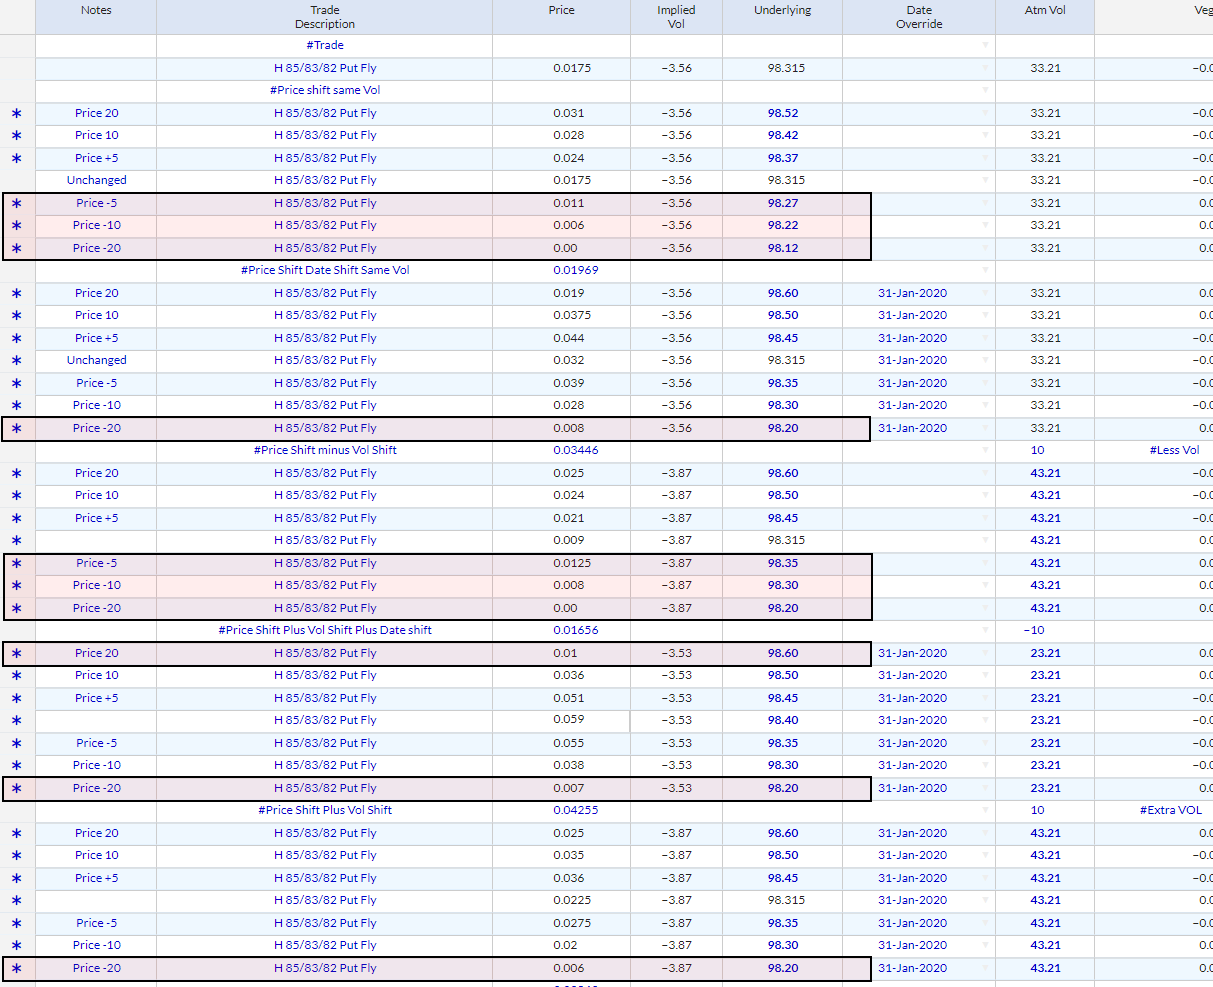The image size is (1213, 987).
Task: Click the asterisk on the row priced 0.059
Action: coord(16,721)
